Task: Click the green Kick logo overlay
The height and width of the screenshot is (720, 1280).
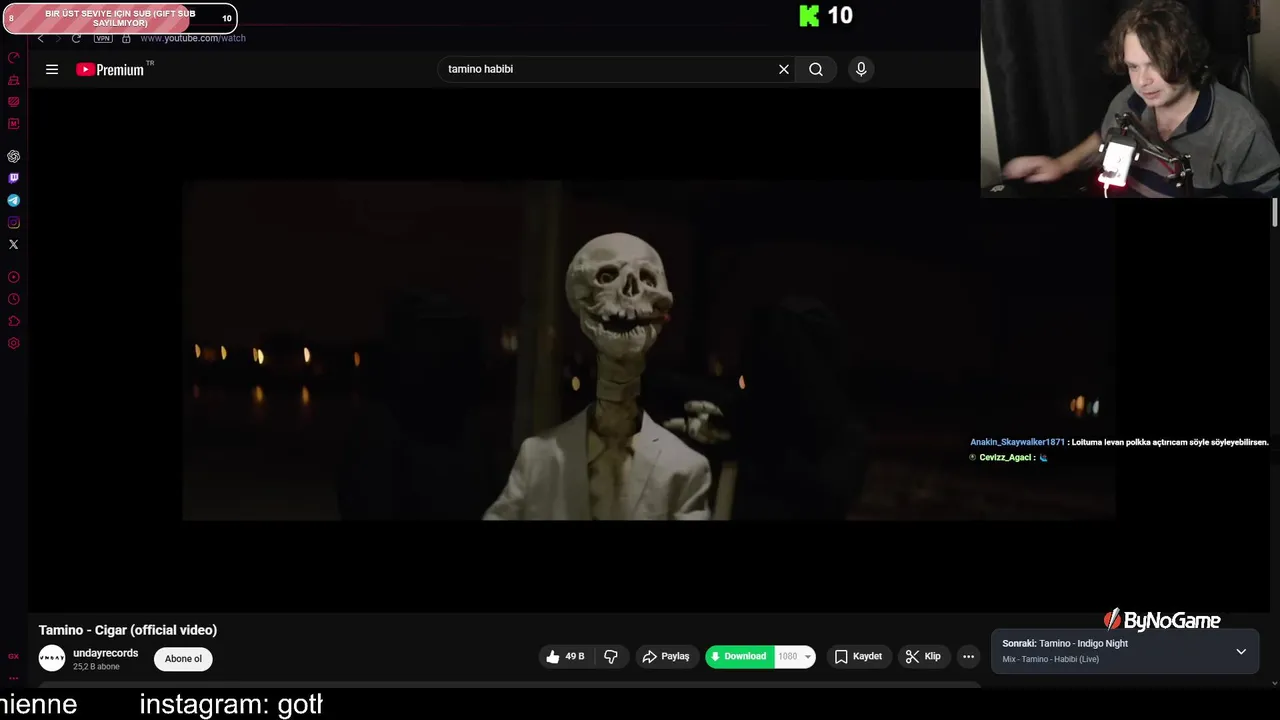Action: coord(809,15)
